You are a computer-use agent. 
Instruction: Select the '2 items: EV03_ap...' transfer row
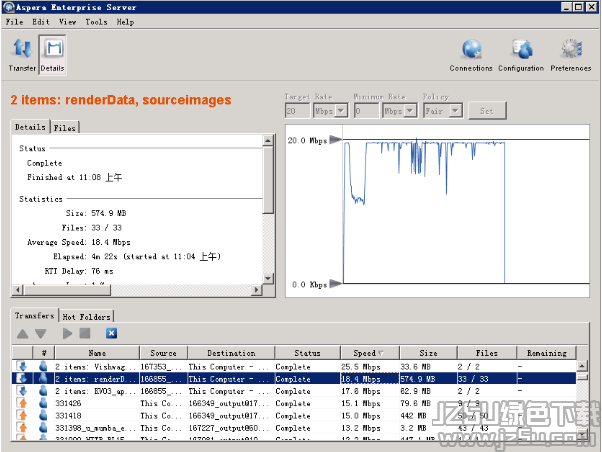(x=294, y=391)
